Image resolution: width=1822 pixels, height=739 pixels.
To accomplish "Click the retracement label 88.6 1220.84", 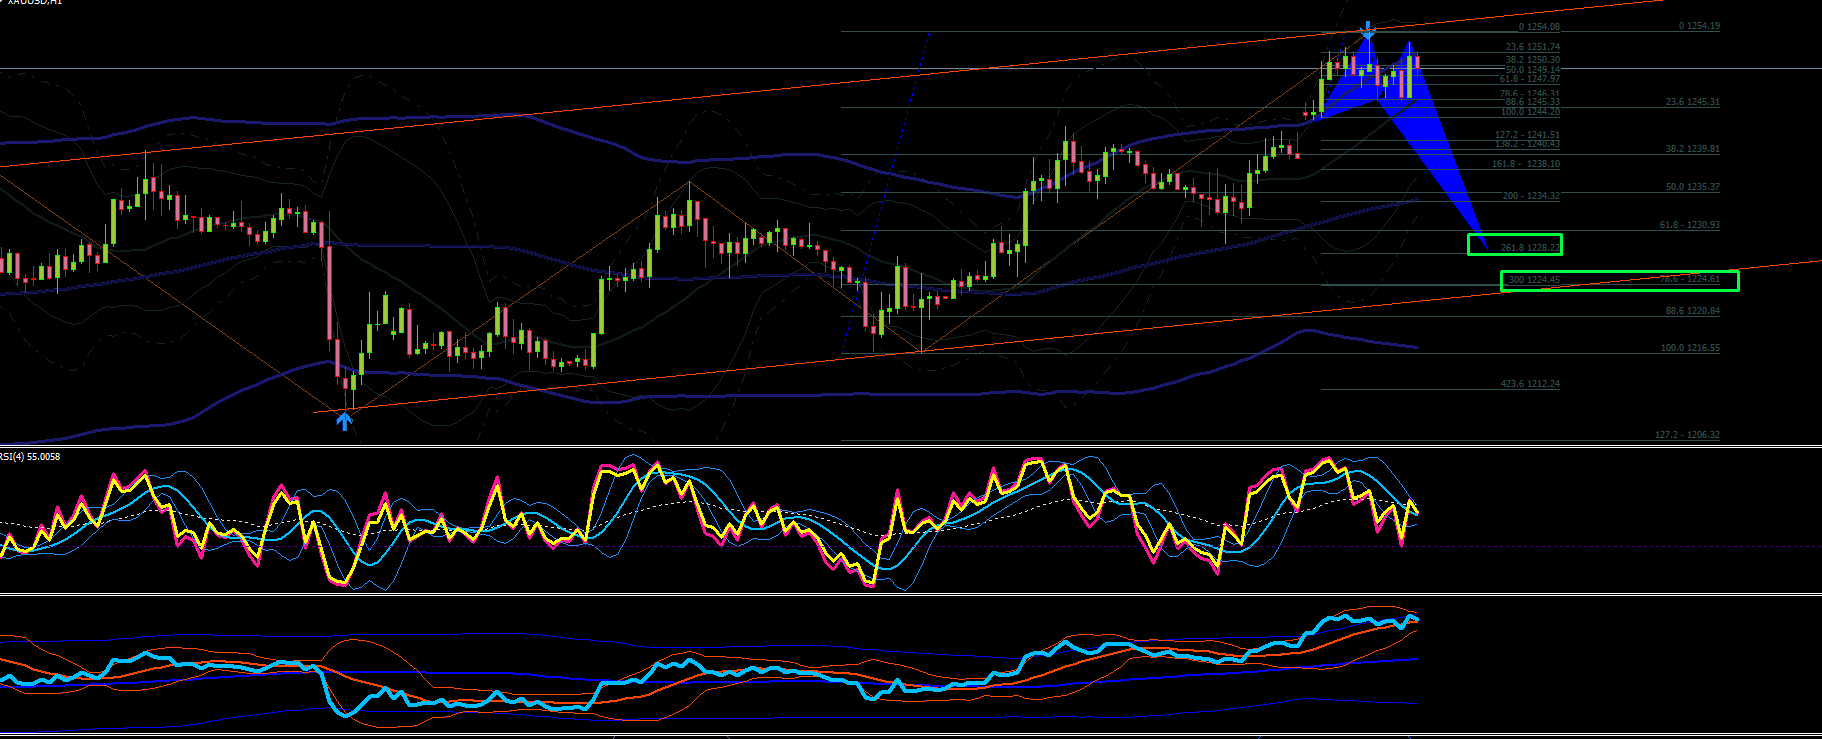I will (1693, 311).
